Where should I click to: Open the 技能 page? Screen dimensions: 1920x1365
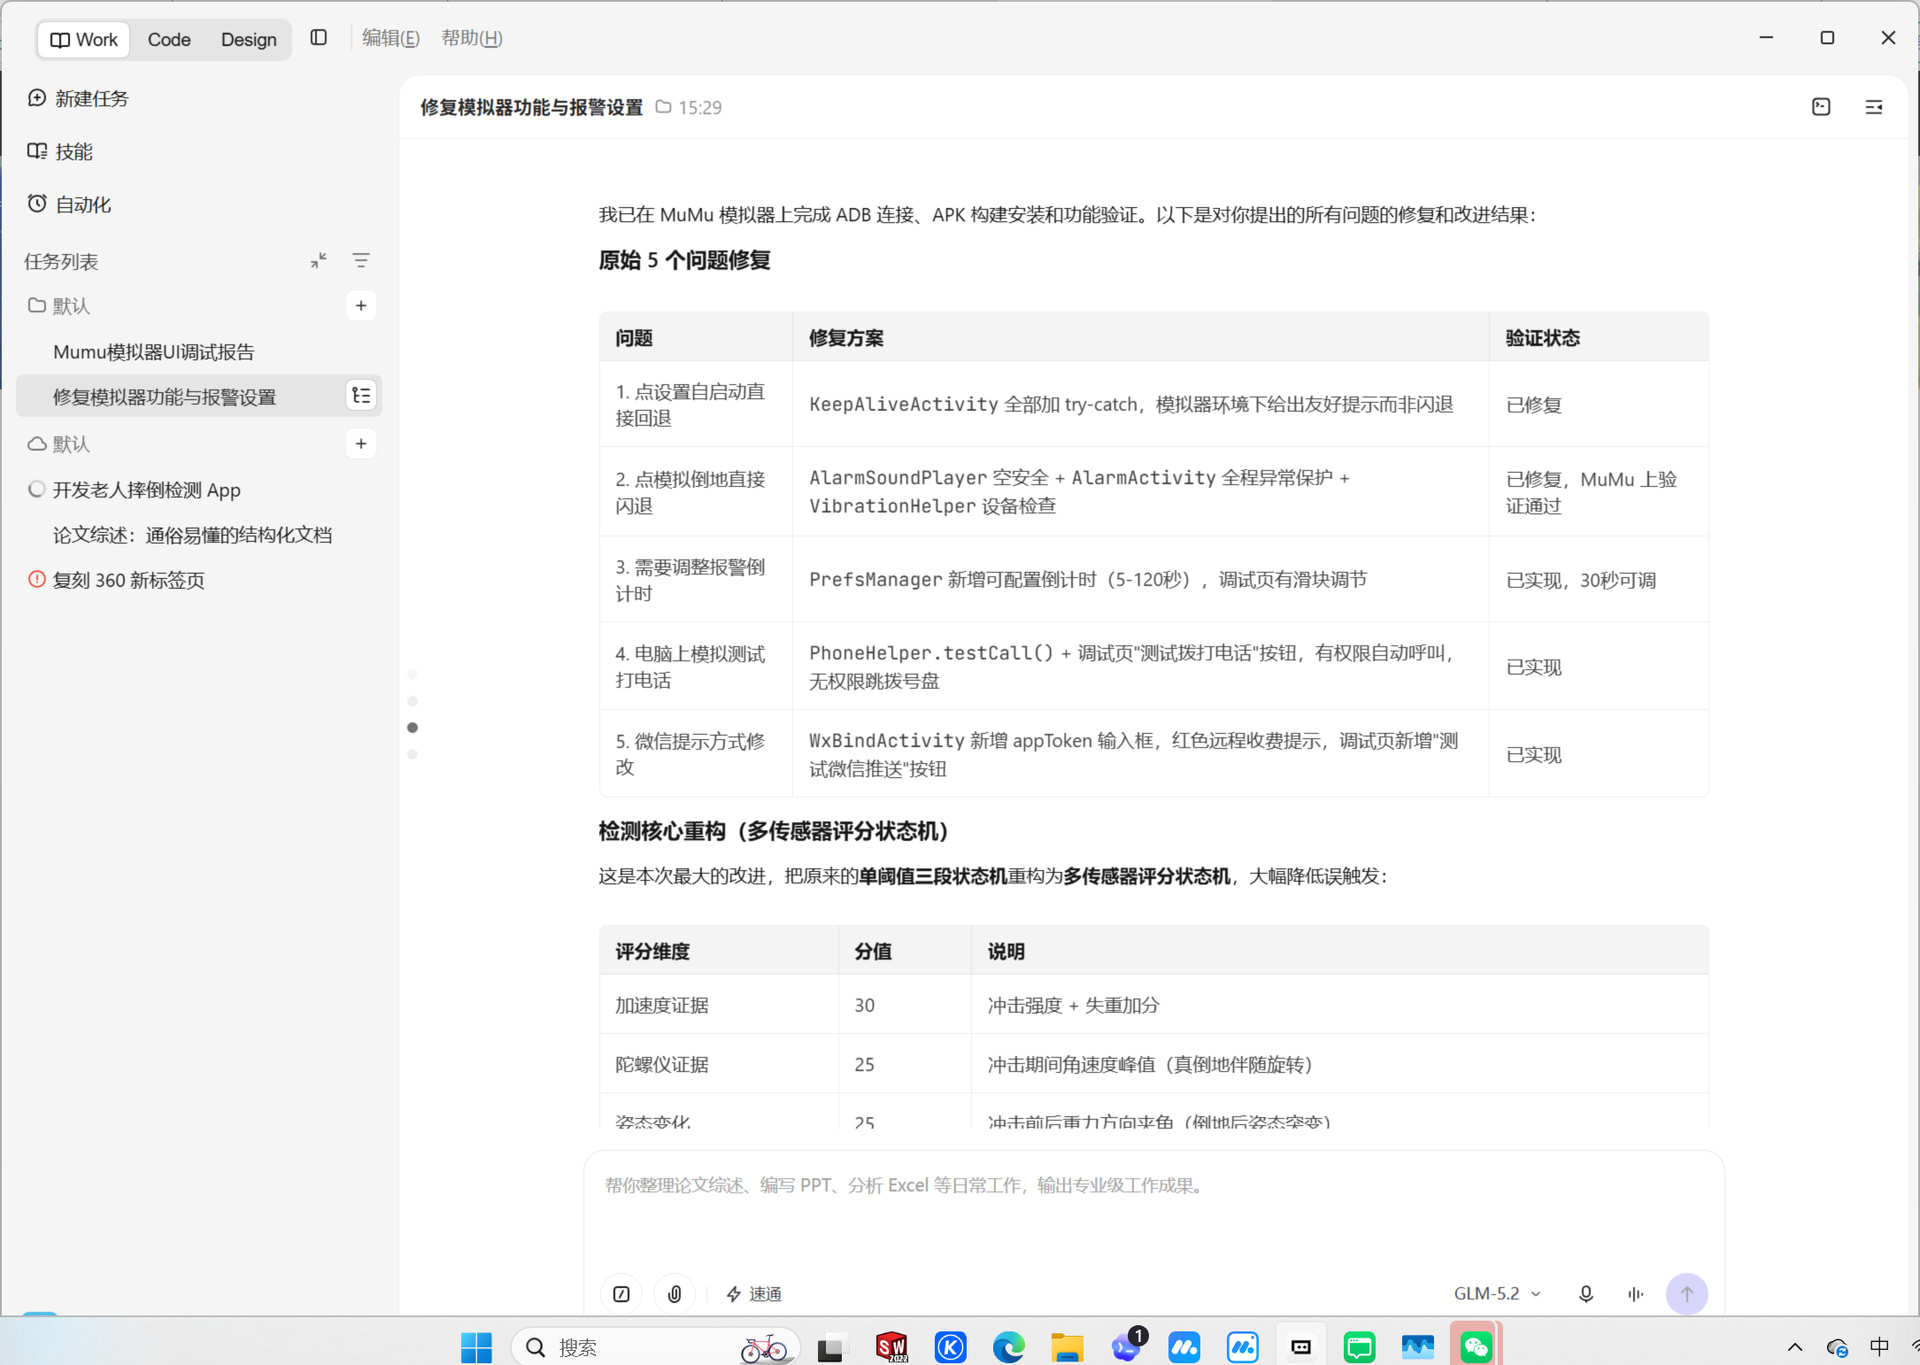point(60,151)
